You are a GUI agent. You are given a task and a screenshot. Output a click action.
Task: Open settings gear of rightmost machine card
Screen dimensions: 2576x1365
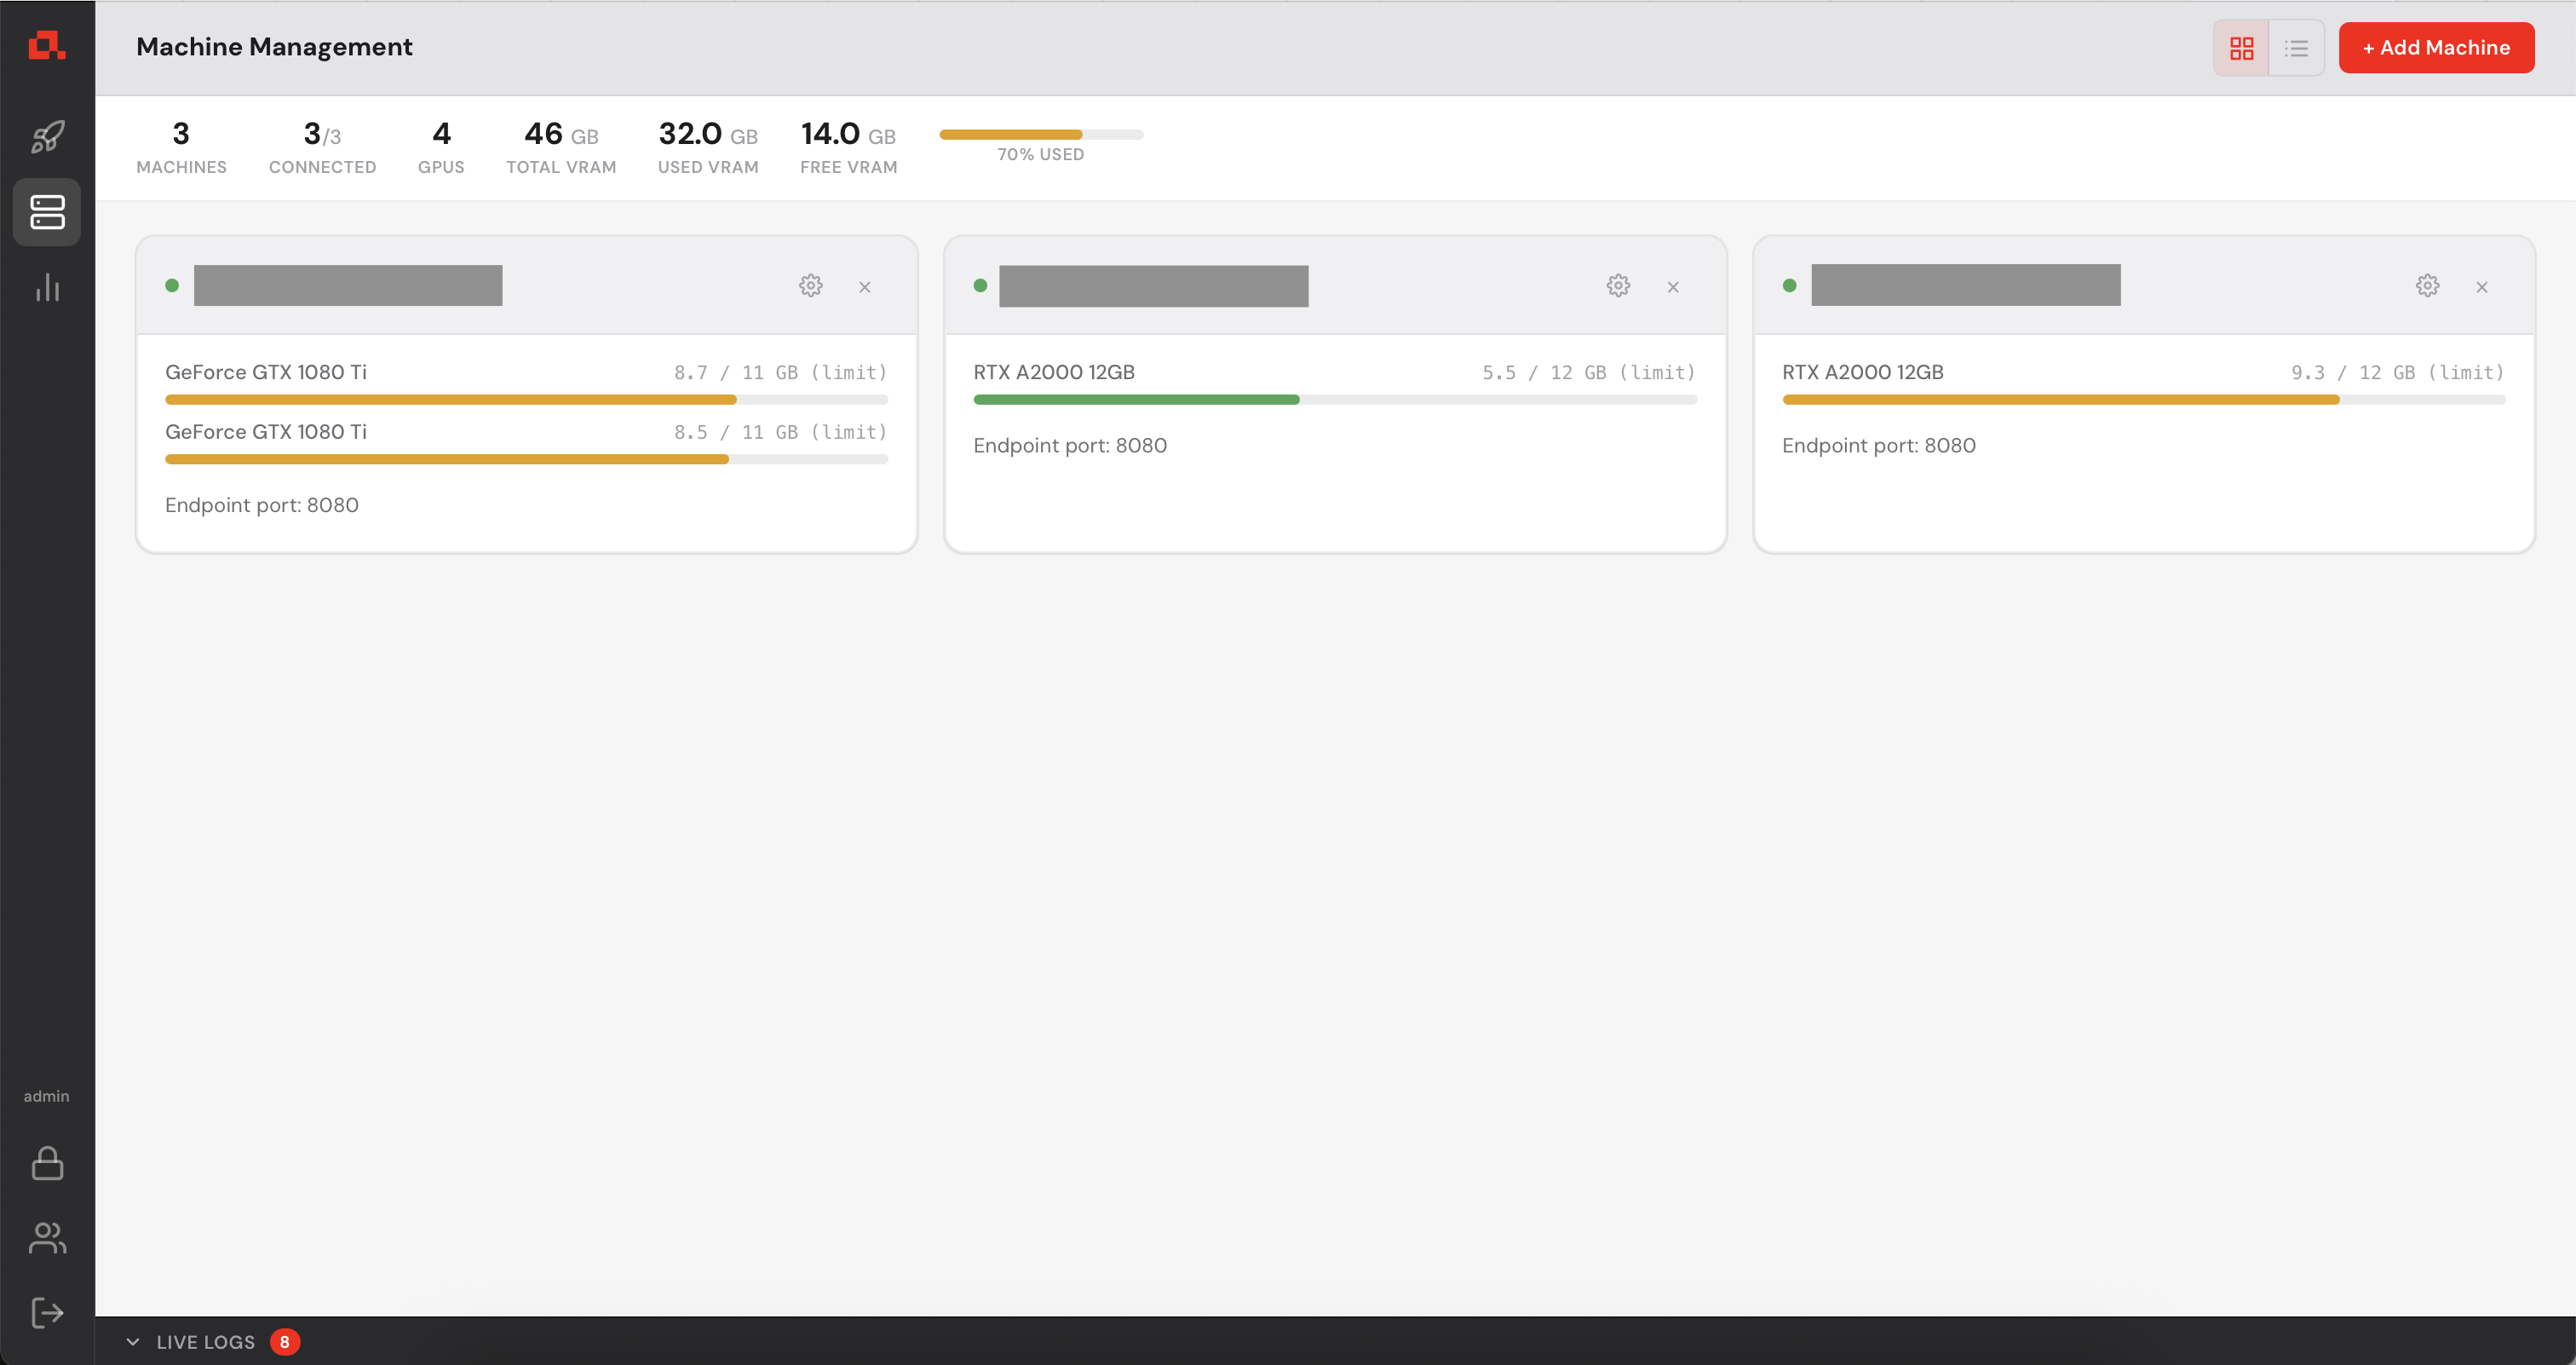(2427, 286)
